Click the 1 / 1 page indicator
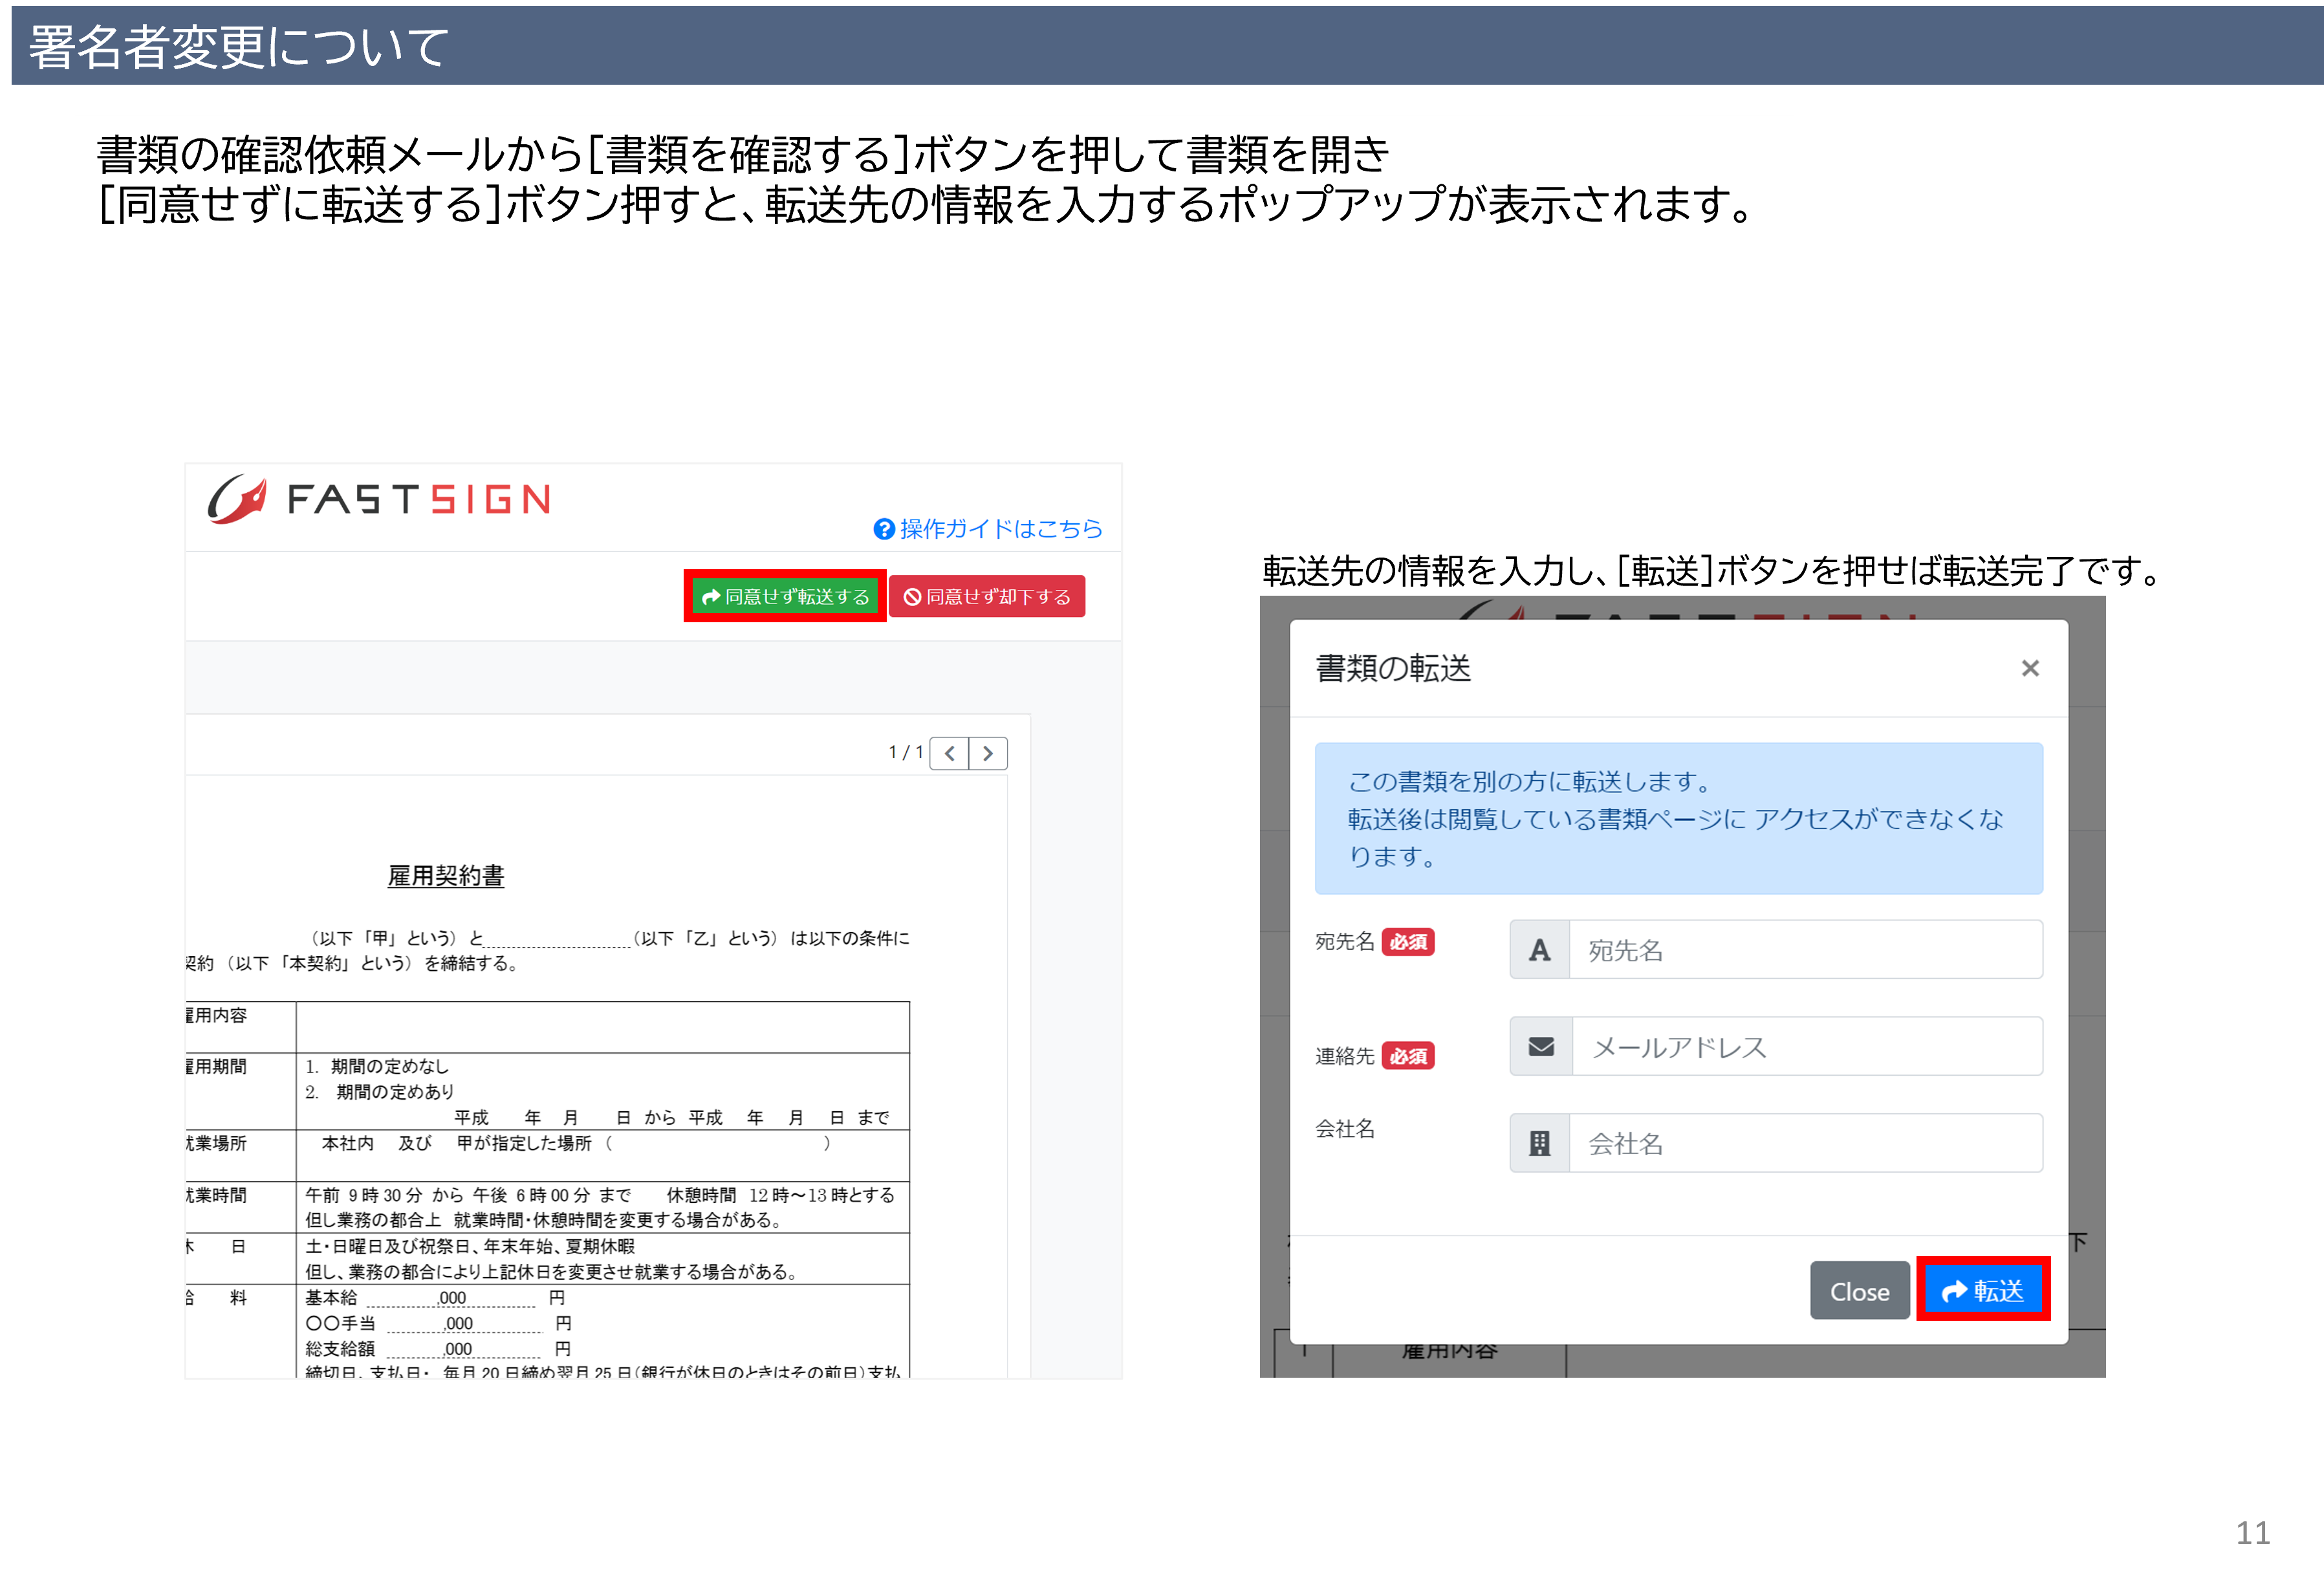The width and height of the screenshot is (2324, 1575). [x=905, y=752]
